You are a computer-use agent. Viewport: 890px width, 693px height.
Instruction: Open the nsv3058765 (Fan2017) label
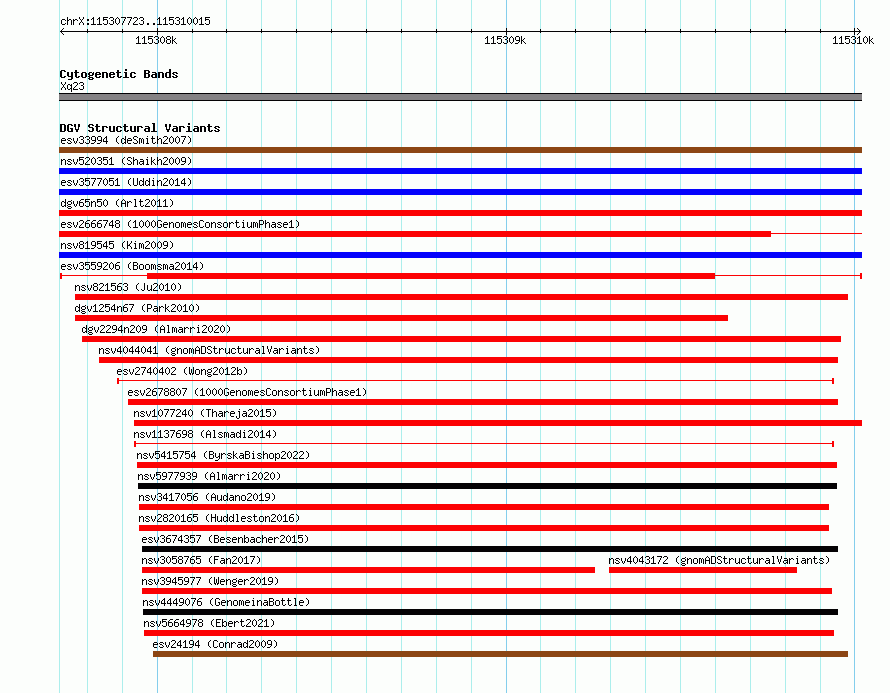point(201,560)
